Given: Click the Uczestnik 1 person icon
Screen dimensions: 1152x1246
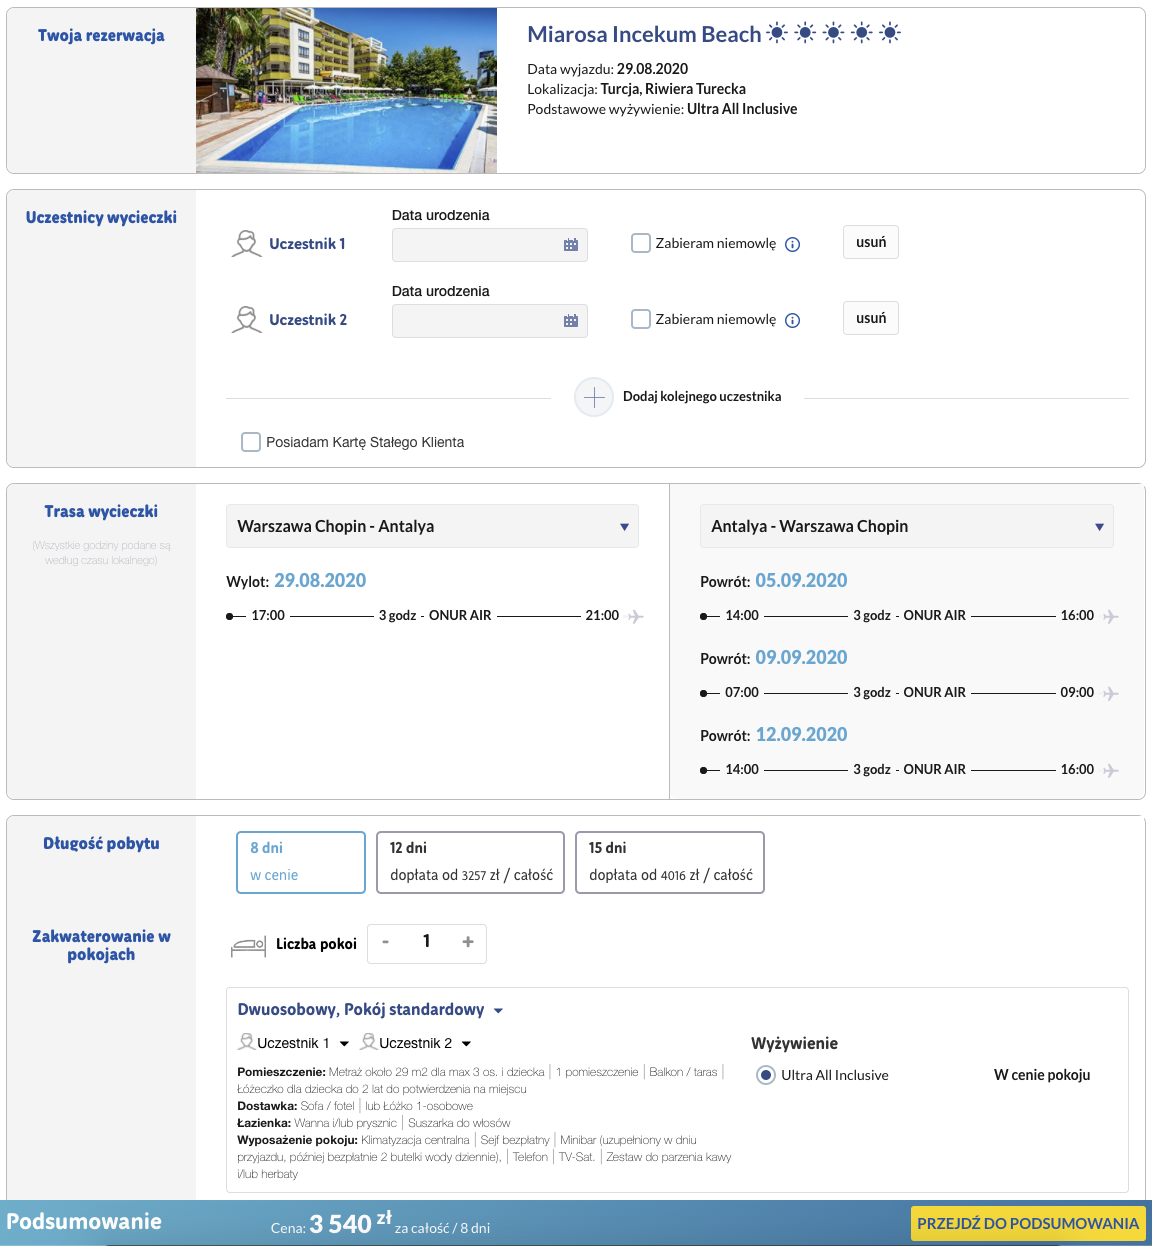Looking at the screenshot, I should click(246, 244).
